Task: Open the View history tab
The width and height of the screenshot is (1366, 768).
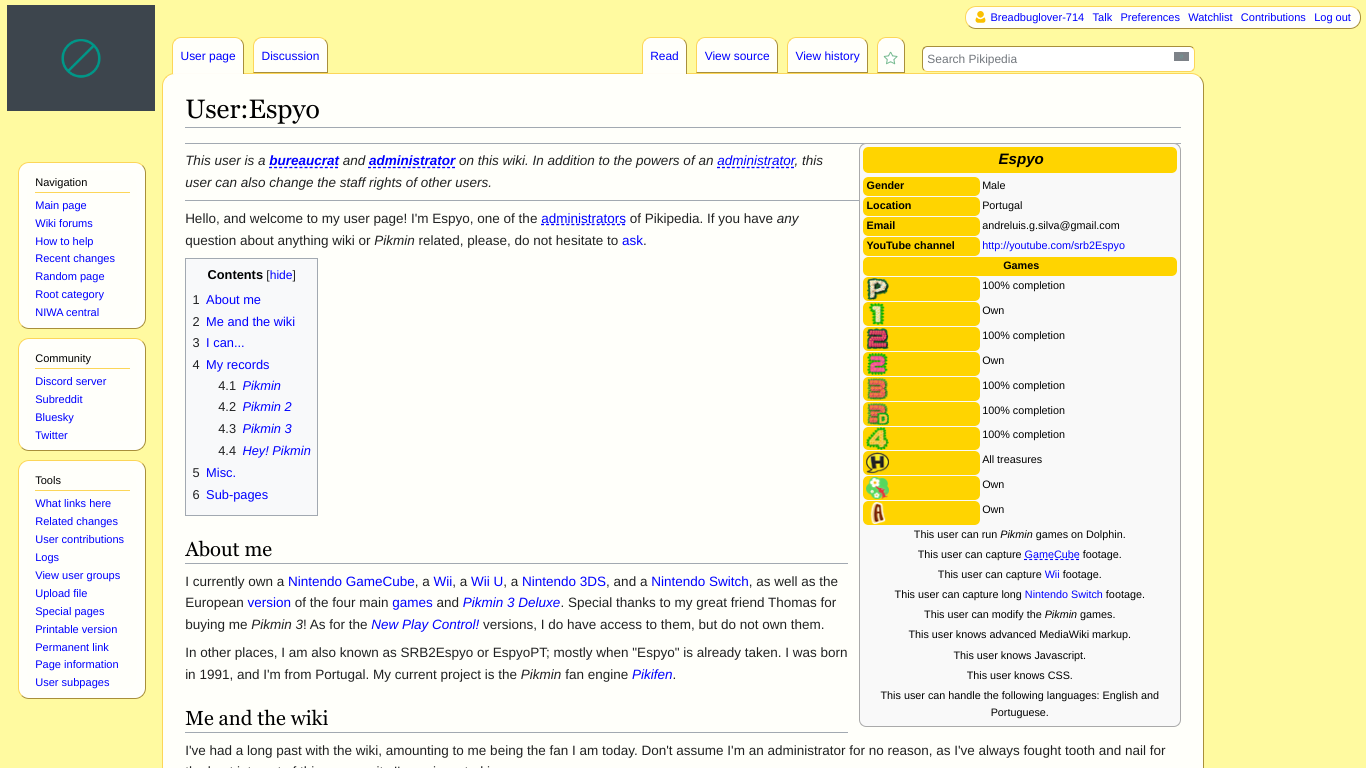Action: pyautogui.click(x=827, y=56)
